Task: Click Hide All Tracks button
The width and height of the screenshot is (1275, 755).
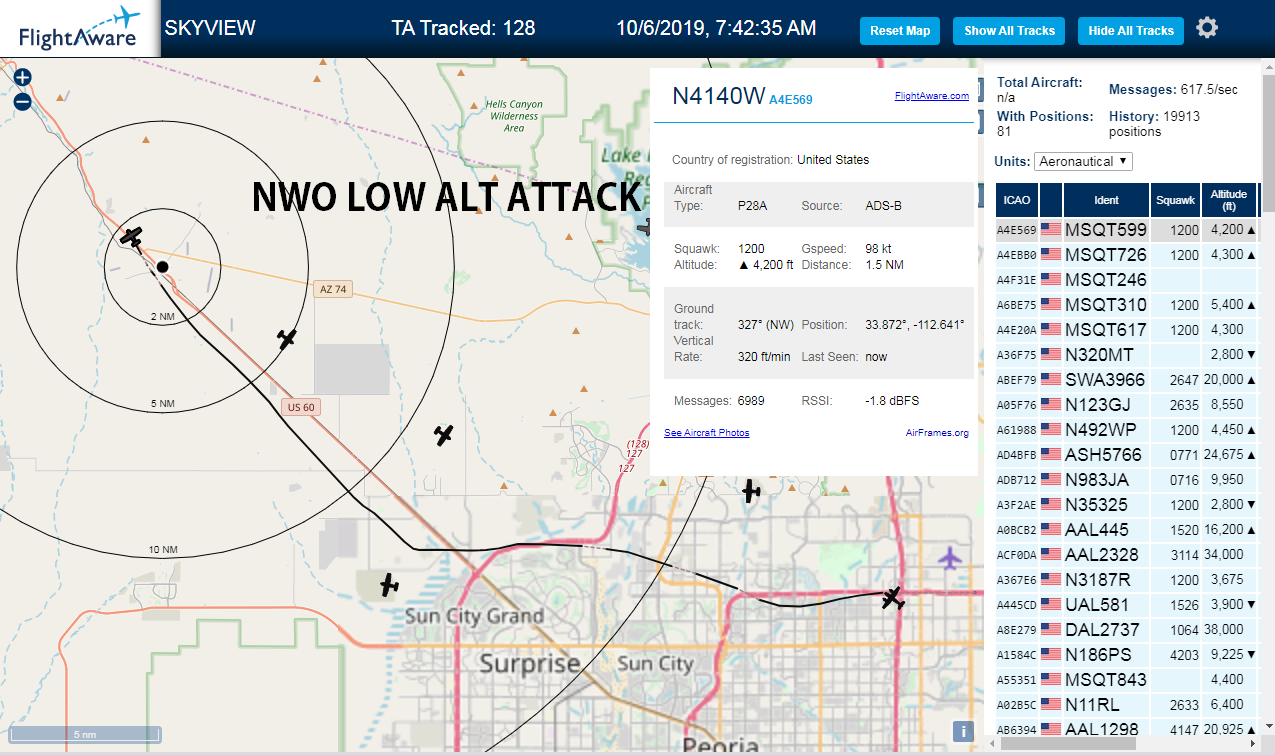Action: coord(1131,31)
